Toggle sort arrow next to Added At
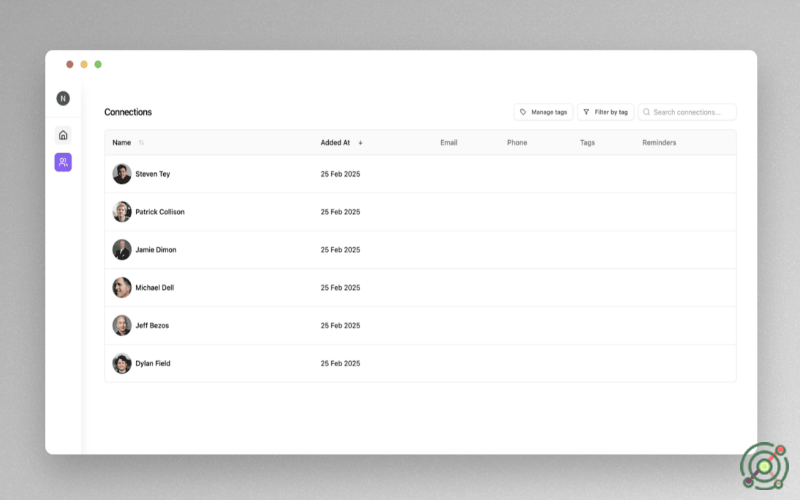This screenshot has height=500, width=800. tap(360, 143)
